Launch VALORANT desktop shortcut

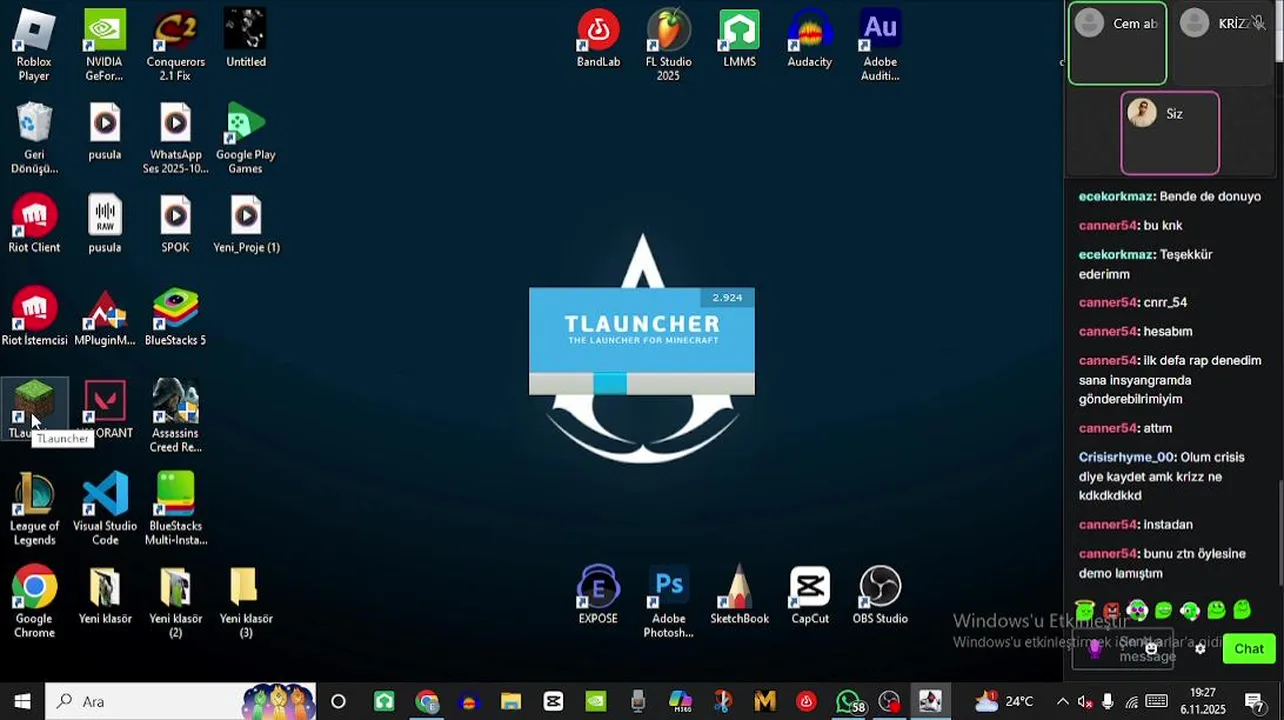(x=104, y=410)
